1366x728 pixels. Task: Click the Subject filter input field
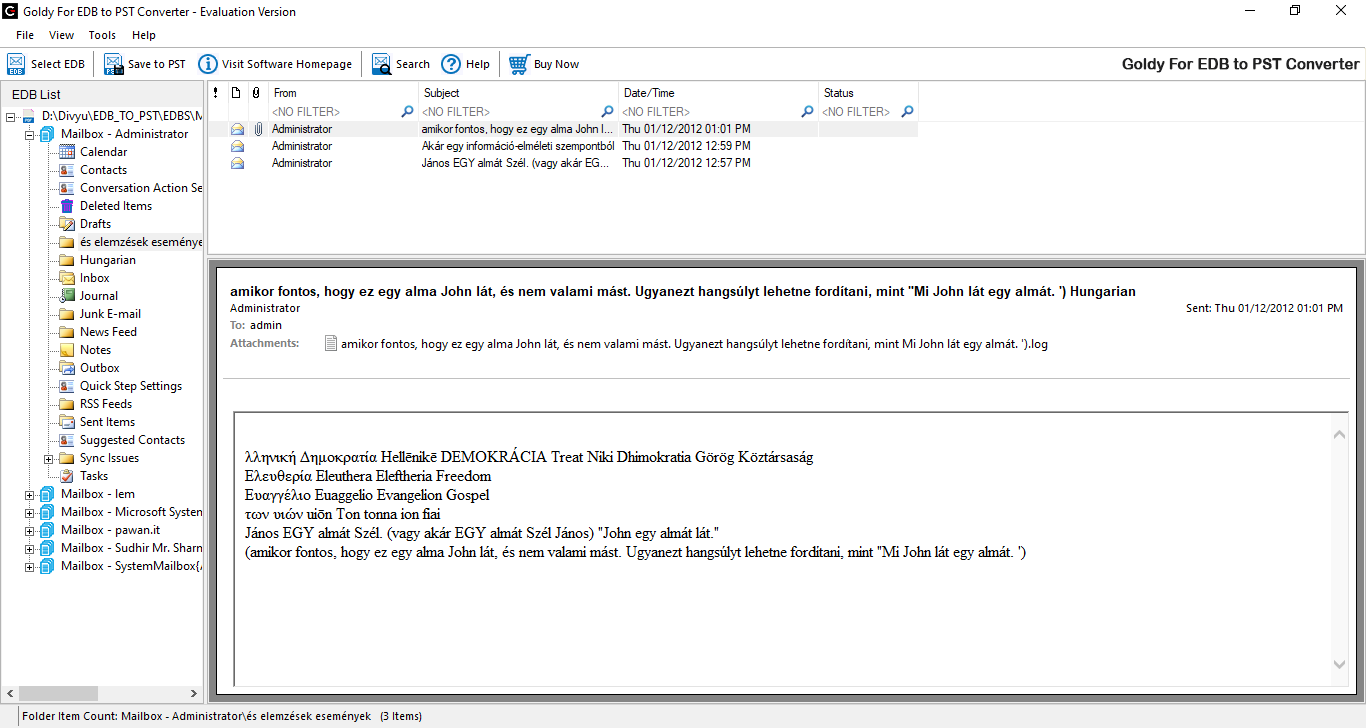(x=508, y=112)
